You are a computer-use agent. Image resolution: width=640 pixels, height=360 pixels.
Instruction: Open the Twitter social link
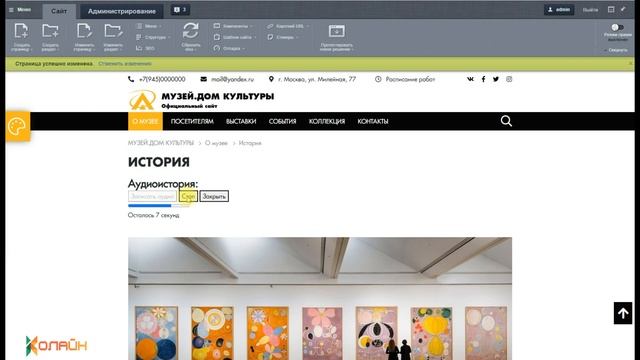coord(496,79)
